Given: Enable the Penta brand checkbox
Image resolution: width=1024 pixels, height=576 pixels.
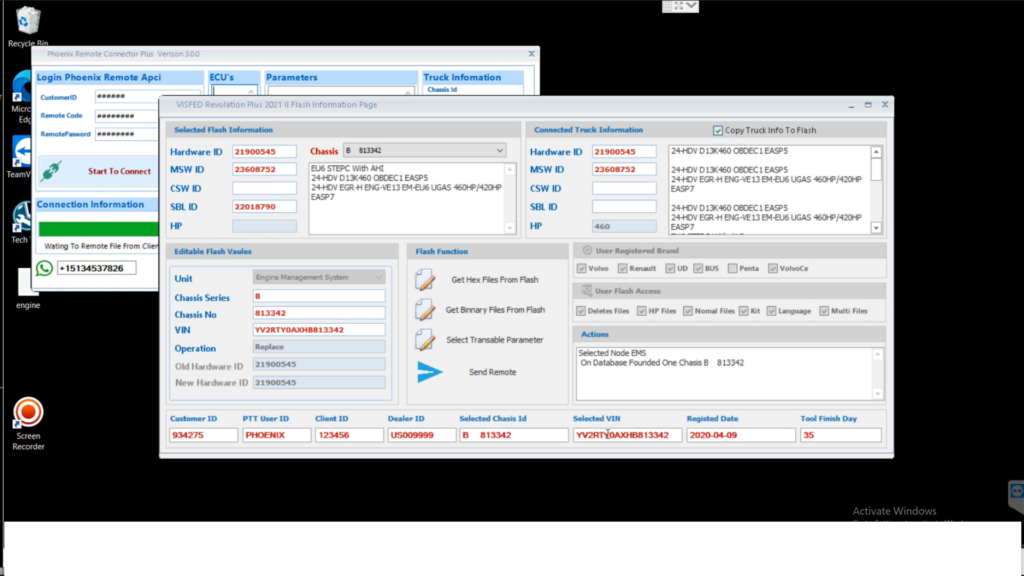Looking at the screenshot, I should click(x=732, y=268).
